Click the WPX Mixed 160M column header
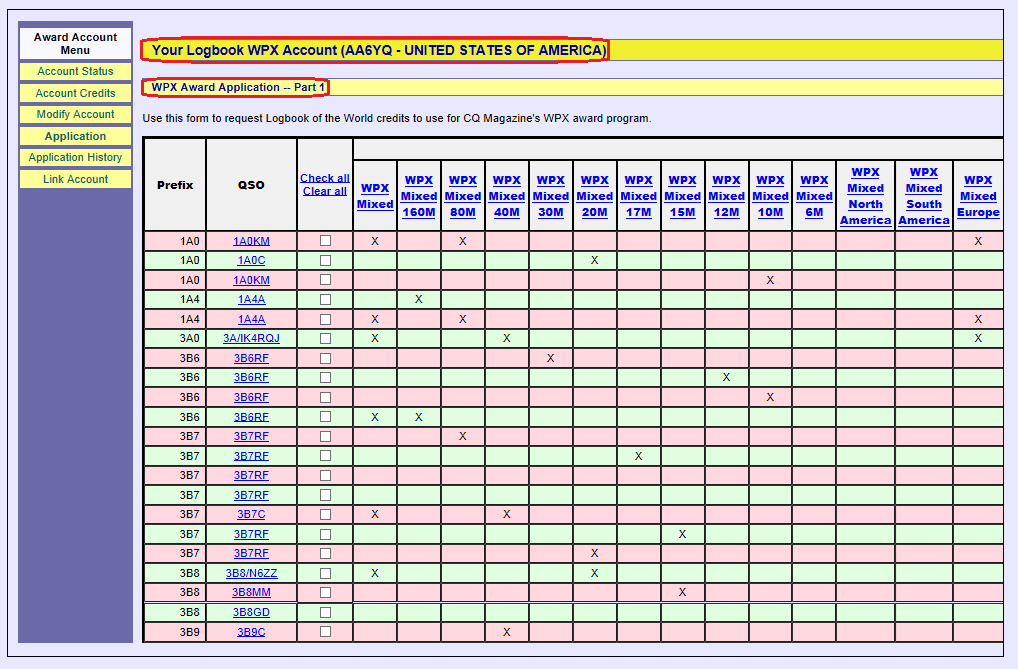 click(419, 196)
